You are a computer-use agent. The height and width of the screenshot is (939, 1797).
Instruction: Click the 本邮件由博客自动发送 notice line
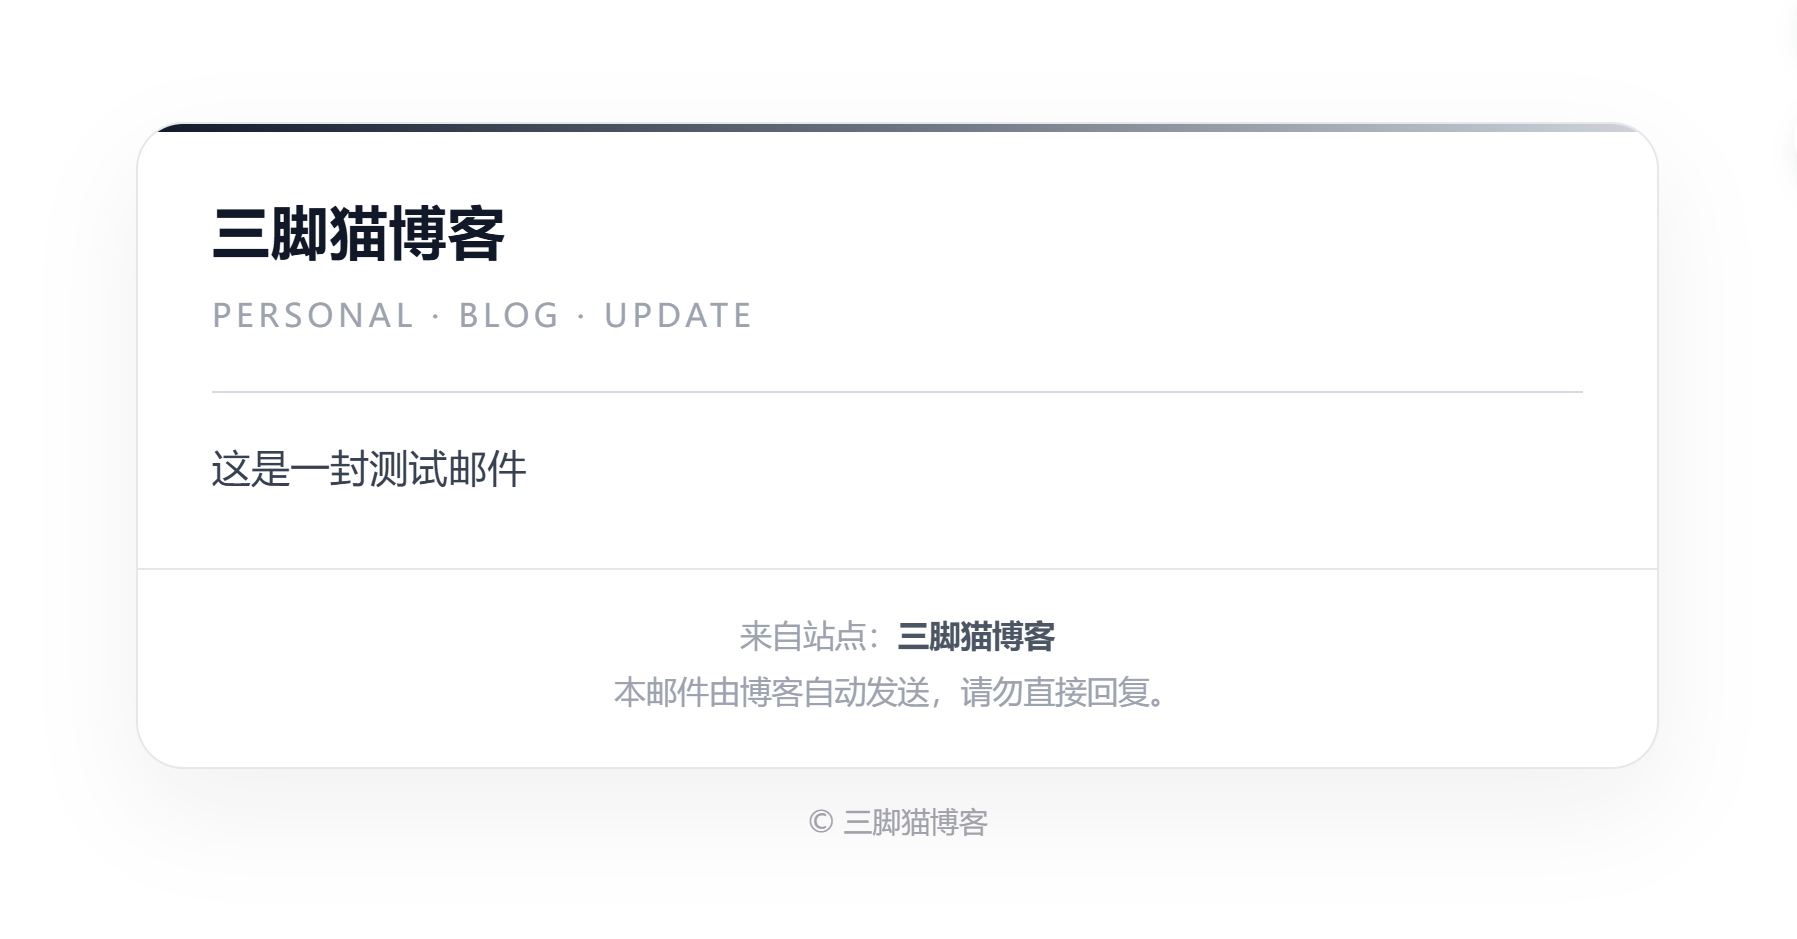tap(890, 692)
